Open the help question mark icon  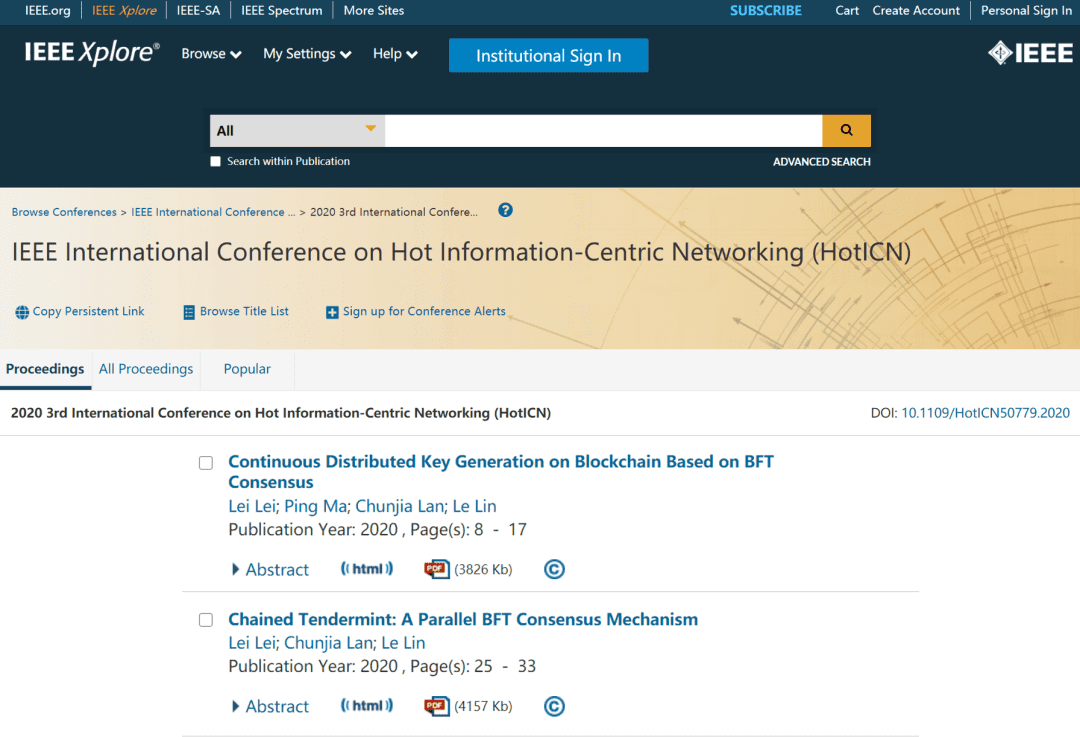coord(505,210)
